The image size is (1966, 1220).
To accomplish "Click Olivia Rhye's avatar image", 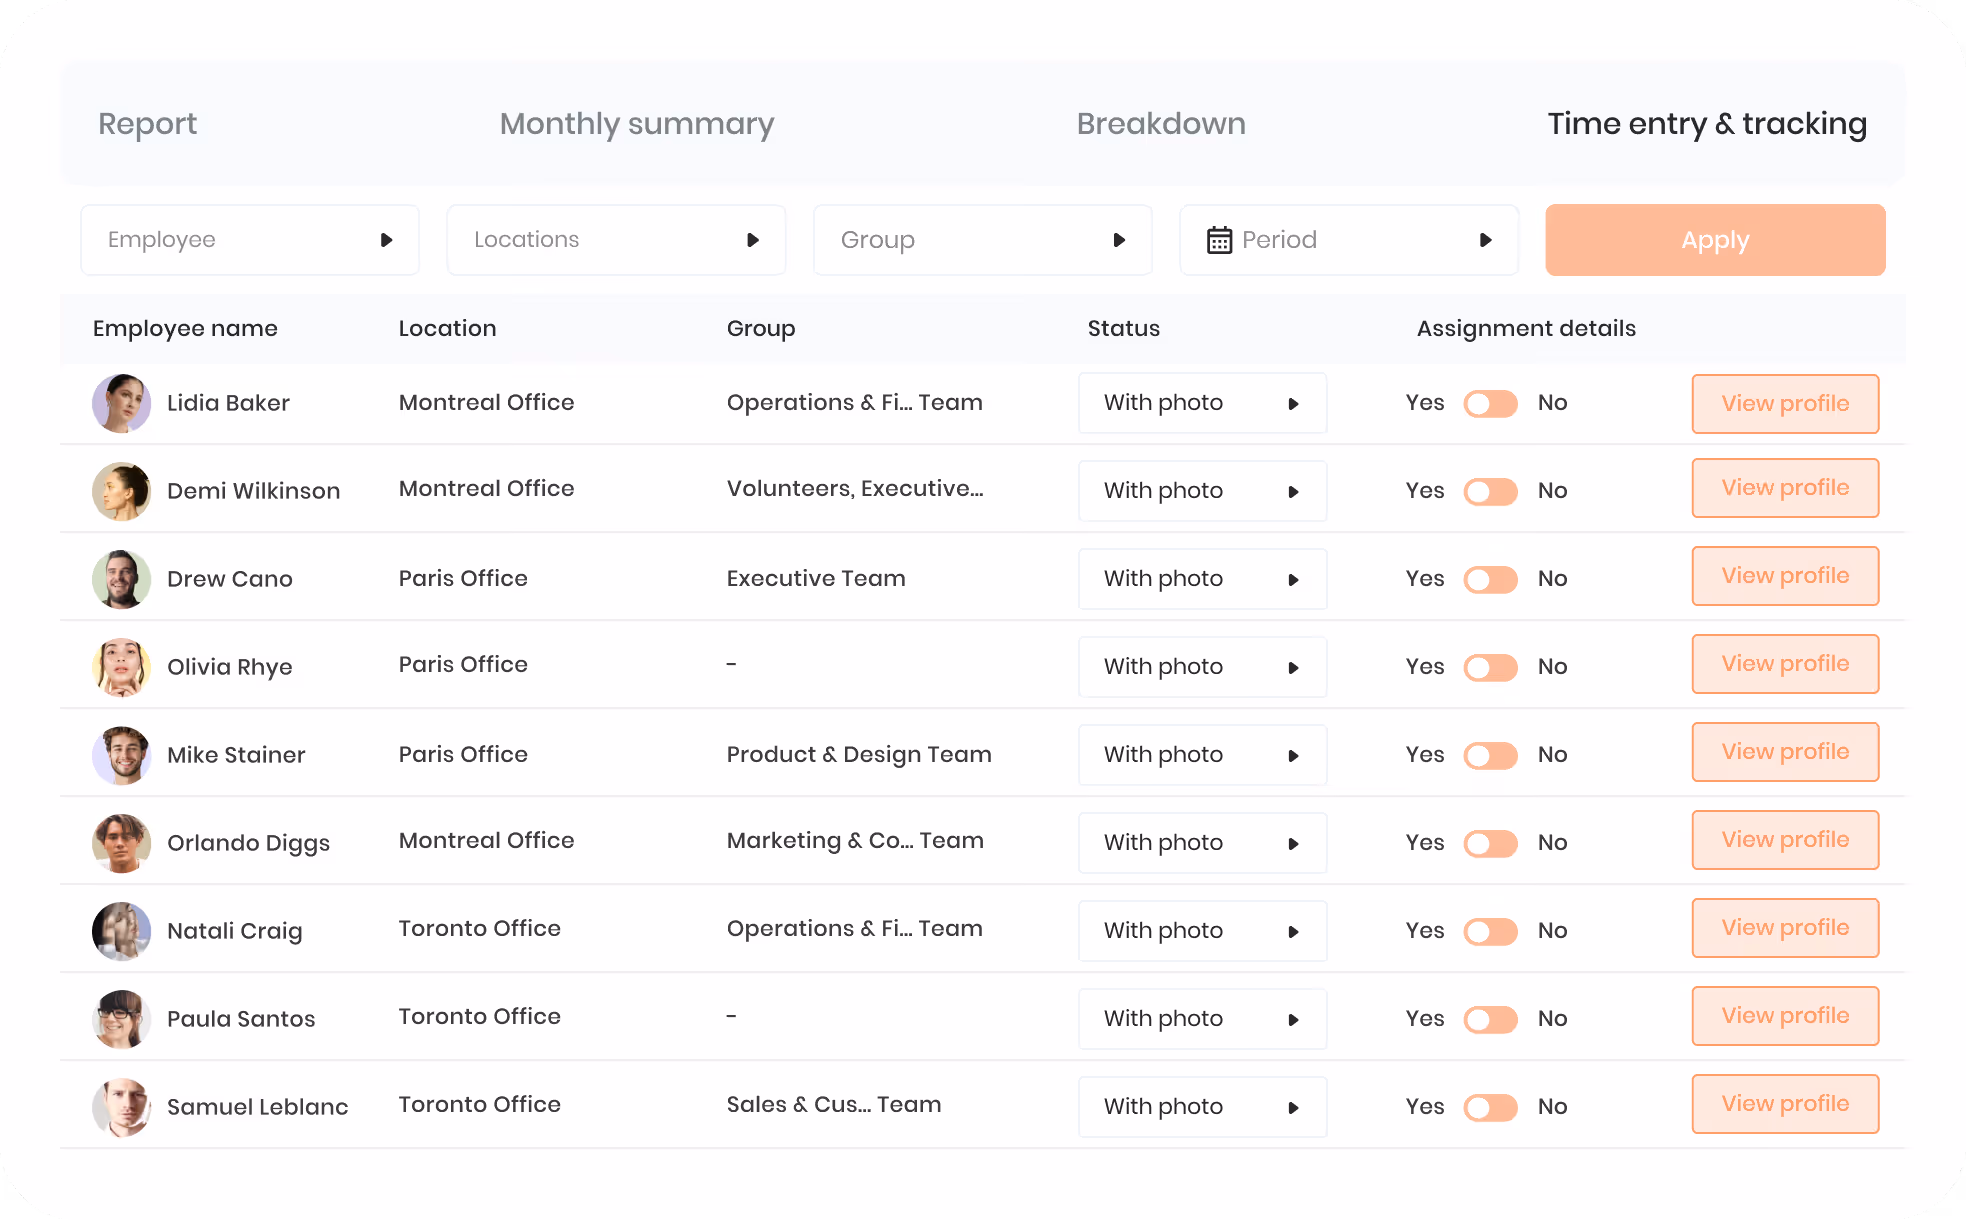I will [x=122, y=667].
